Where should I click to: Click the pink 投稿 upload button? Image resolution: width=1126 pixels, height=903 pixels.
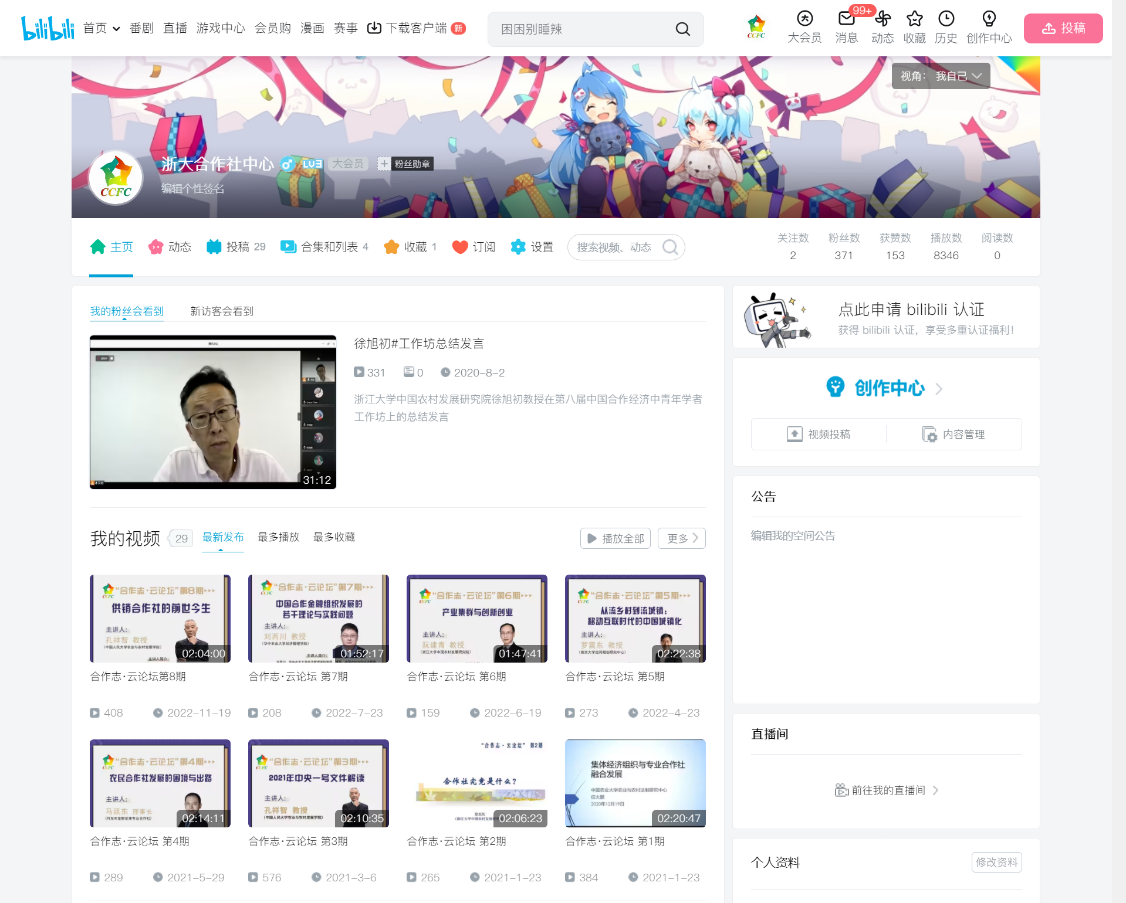[1063, 28]
